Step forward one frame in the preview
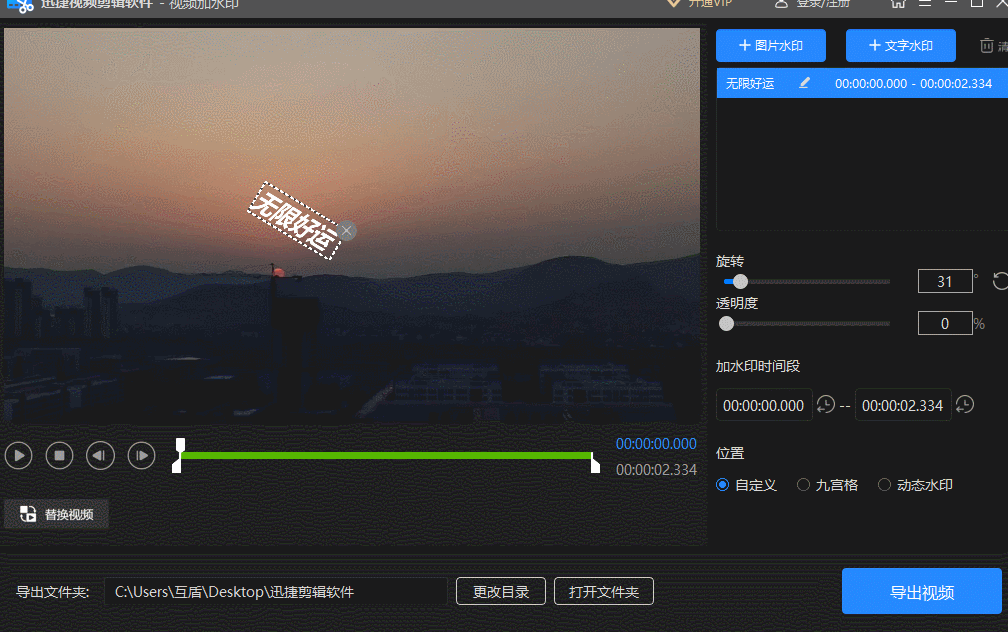1008x632 pixels. (x=141, y=455)
